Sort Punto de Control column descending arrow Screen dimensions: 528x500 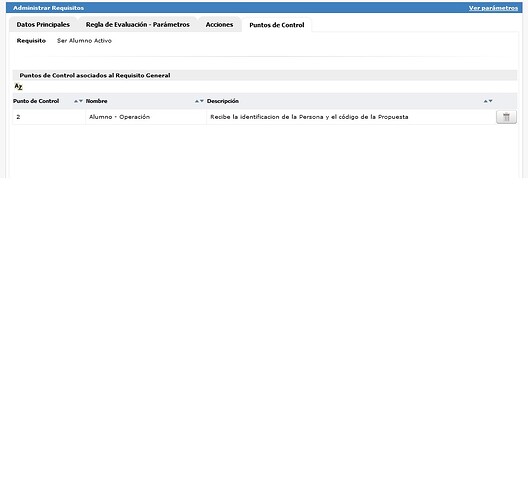[x=81, y=101]
